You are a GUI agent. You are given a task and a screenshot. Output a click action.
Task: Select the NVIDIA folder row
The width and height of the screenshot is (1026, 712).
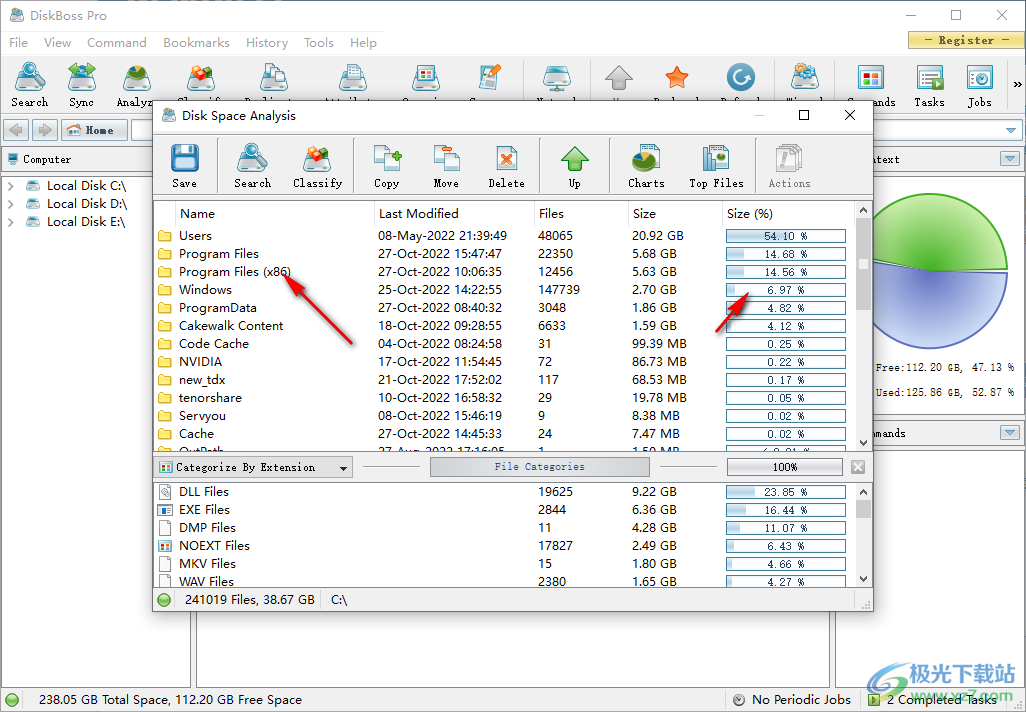504,362
